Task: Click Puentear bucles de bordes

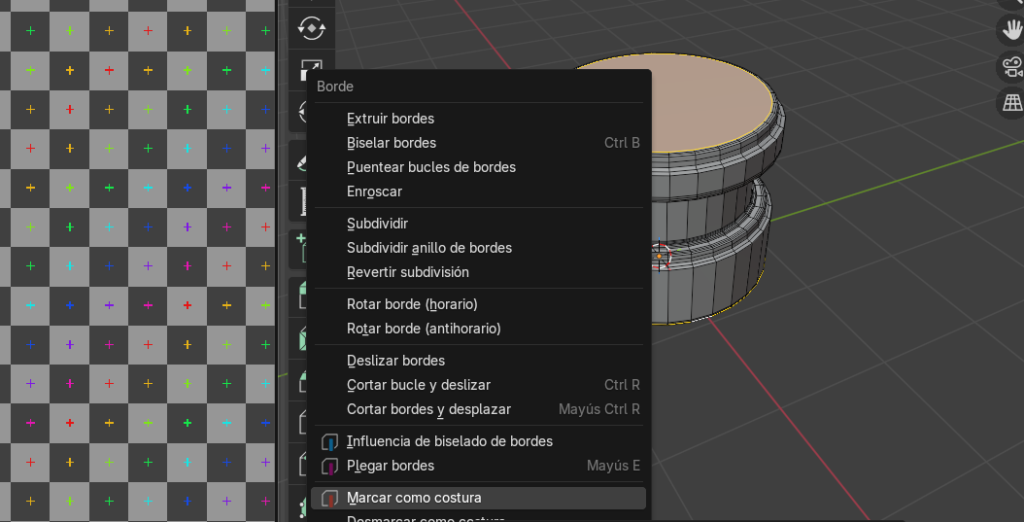Action: click(479, 167)
